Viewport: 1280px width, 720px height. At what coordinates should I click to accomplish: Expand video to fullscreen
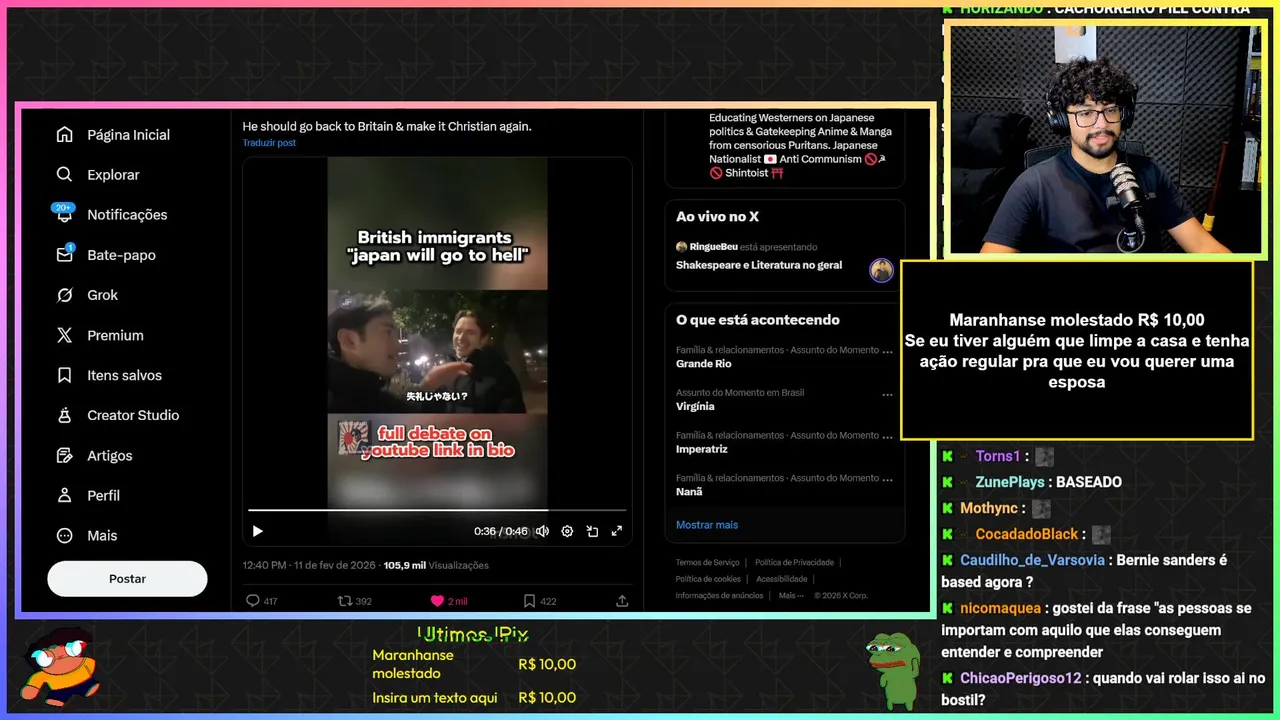[617, 531]
